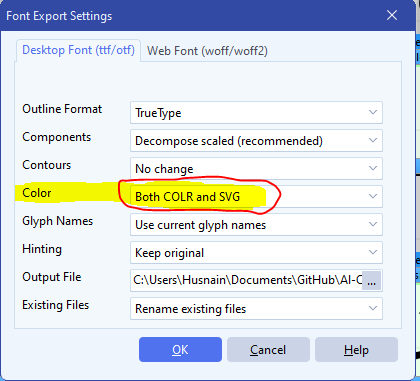Click the Hinting label

click(x=42, y=249)
